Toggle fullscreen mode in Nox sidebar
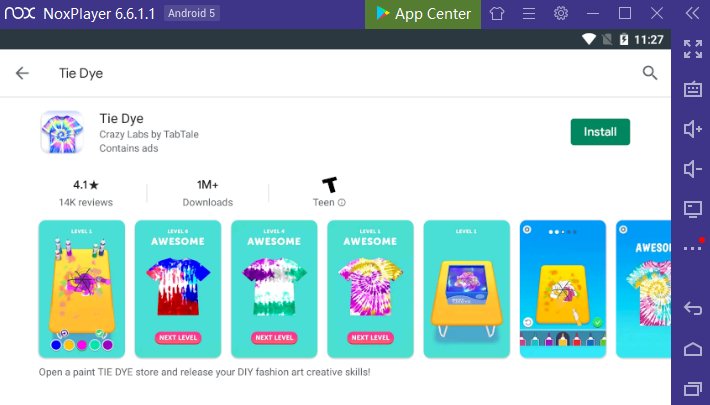 [693, 49]
